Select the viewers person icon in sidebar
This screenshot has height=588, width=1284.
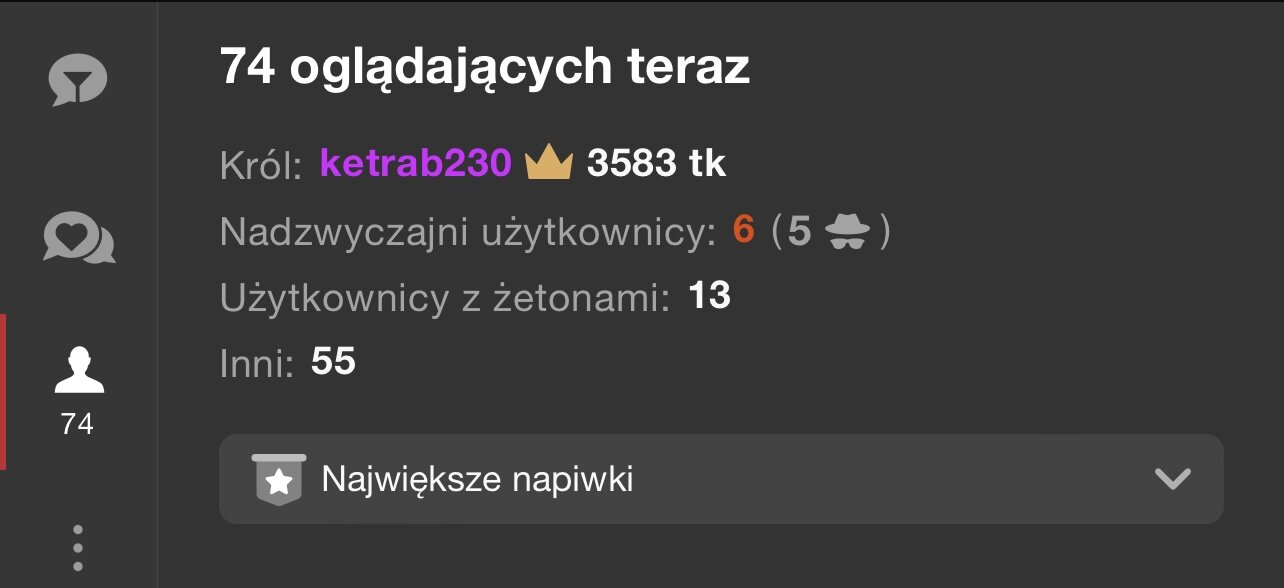coord(78,370)
